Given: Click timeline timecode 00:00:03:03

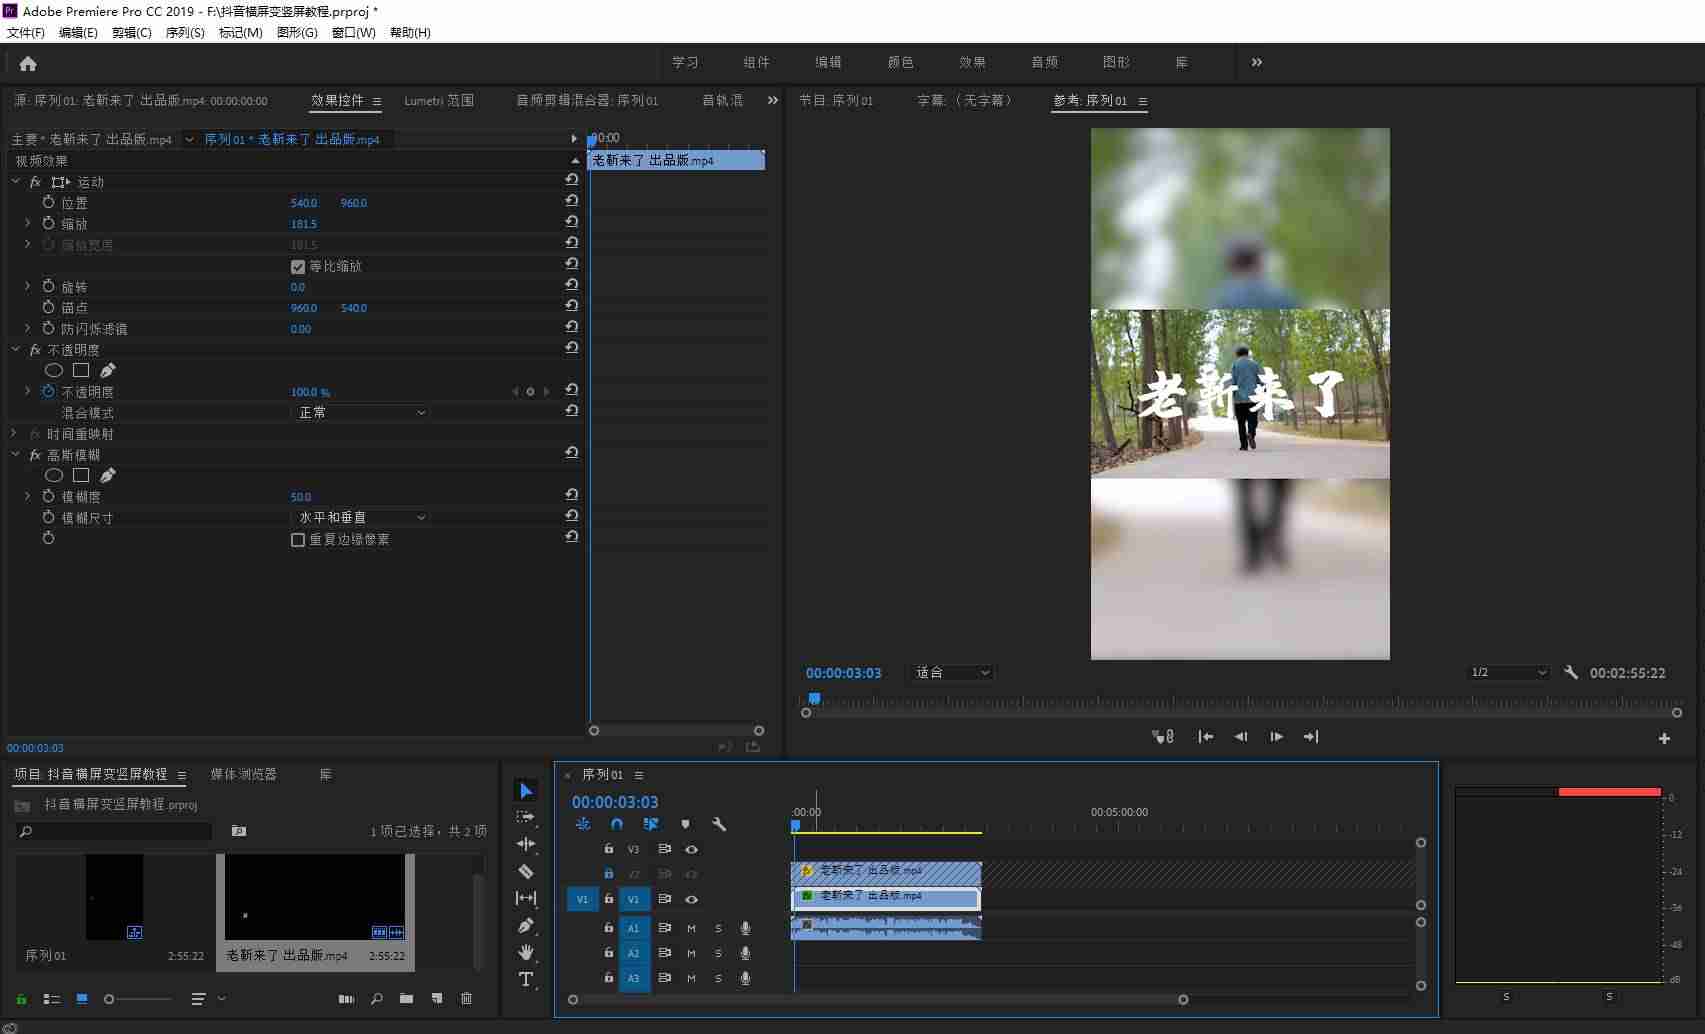Looking at the screenshot, I should [615, 802].
